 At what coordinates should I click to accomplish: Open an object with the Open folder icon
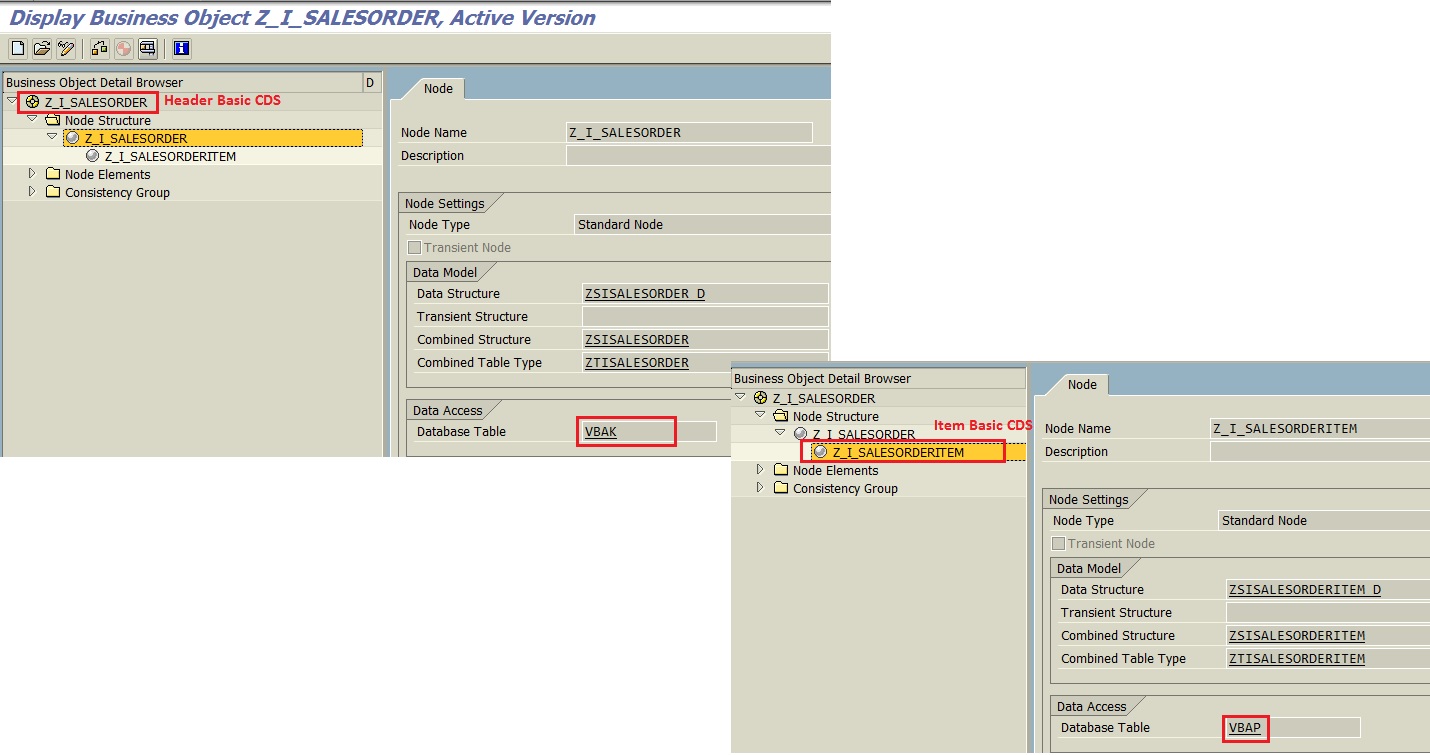40,47
